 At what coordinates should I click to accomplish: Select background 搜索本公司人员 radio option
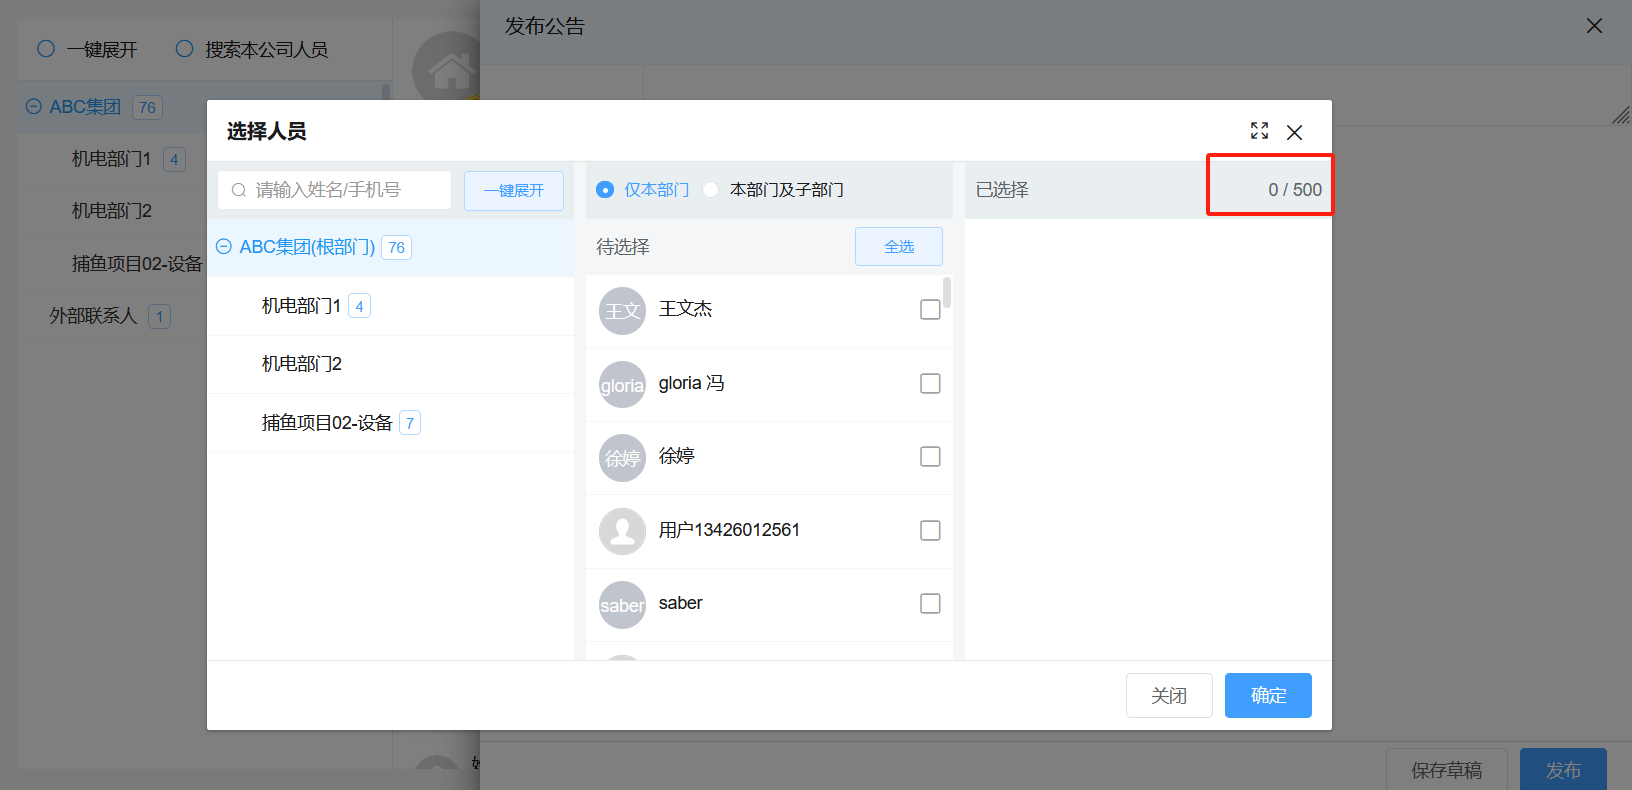pos(252,49)
